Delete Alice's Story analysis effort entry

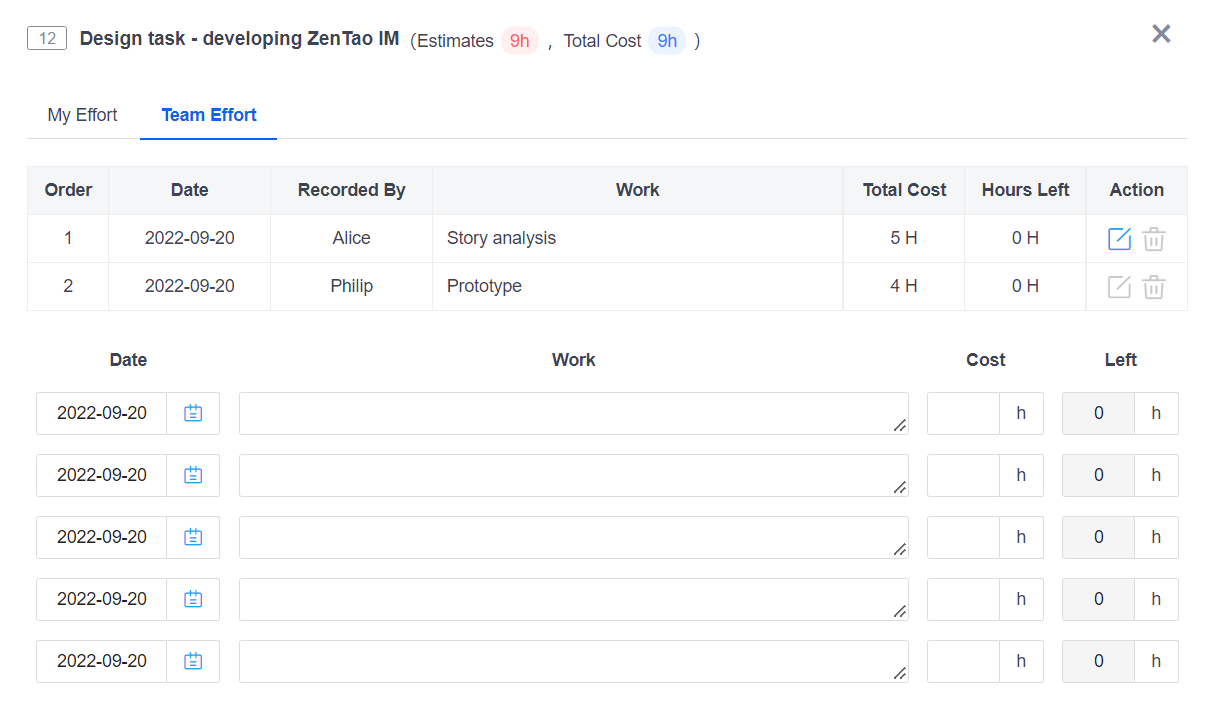pyautogui.click(x=1154, y=239)
